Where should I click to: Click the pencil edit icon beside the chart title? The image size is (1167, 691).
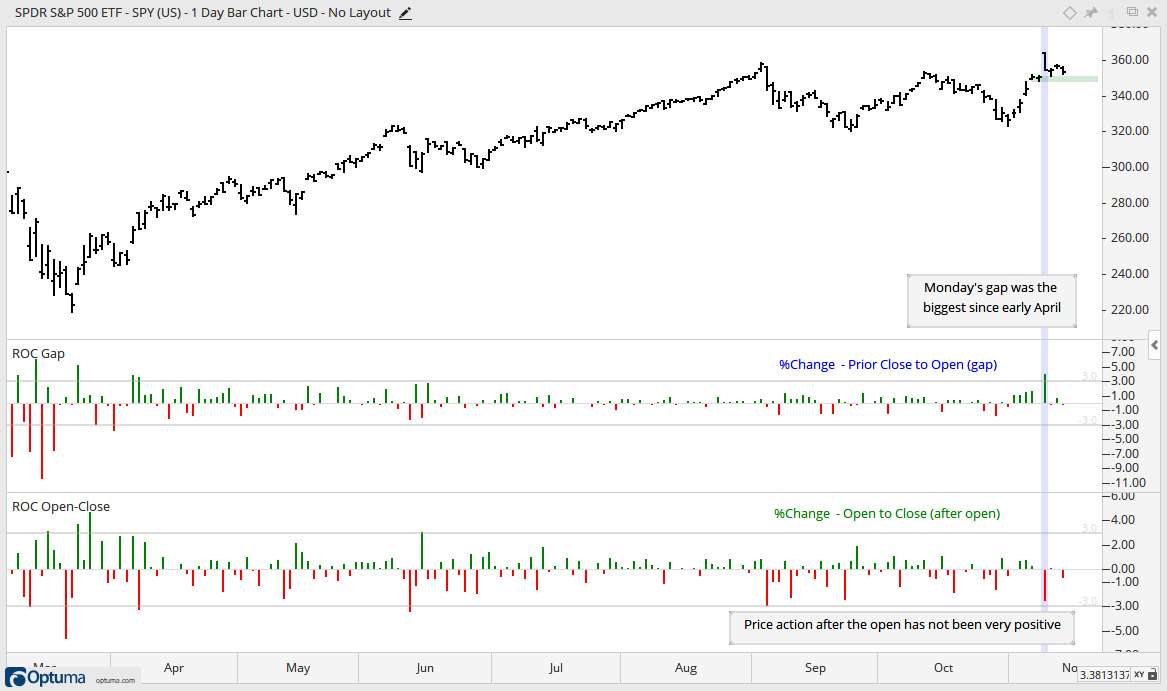click(x=405, y=13)
